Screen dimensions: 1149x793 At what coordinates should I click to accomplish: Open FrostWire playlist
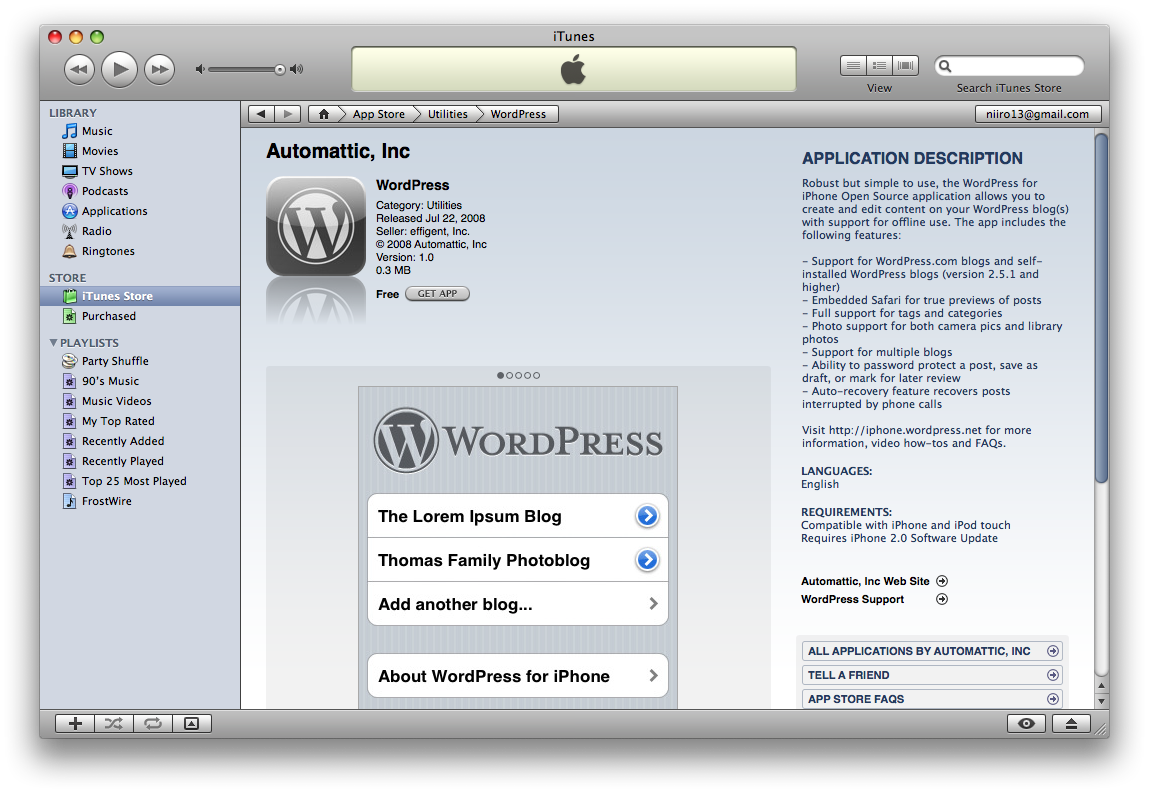(140, 501)
